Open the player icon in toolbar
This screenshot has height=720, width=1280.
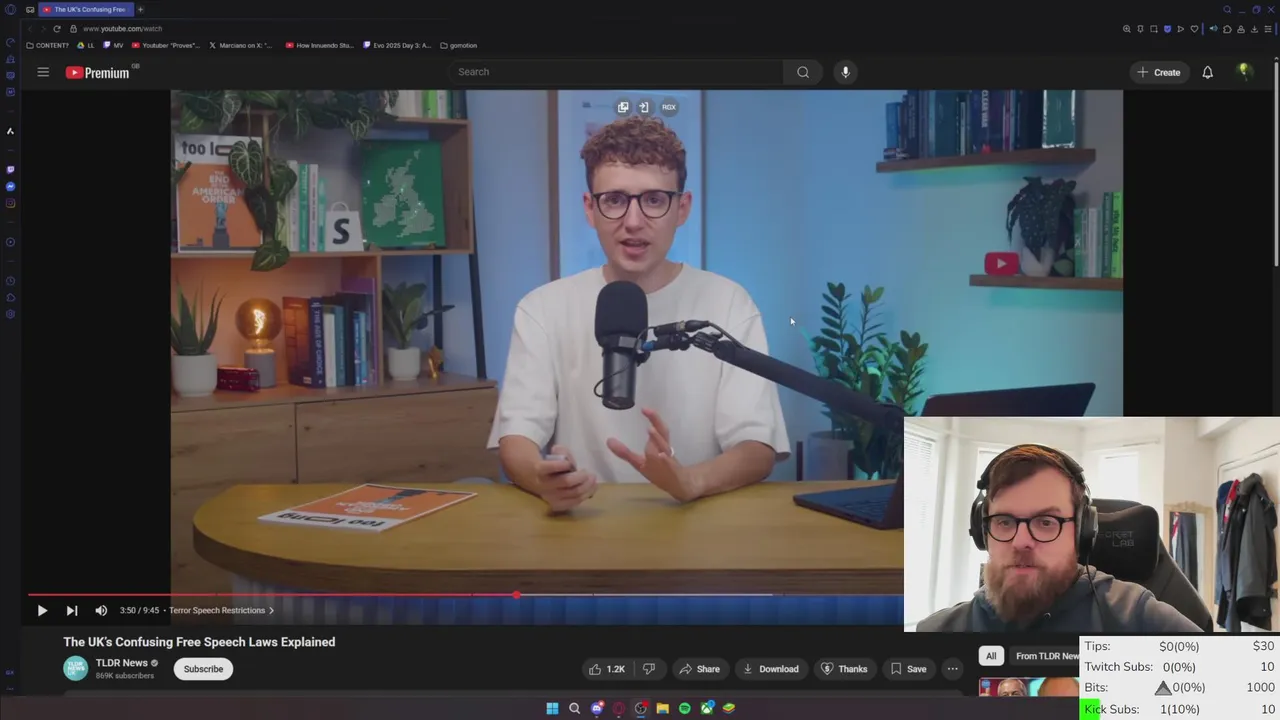[x=1180, y=29]
